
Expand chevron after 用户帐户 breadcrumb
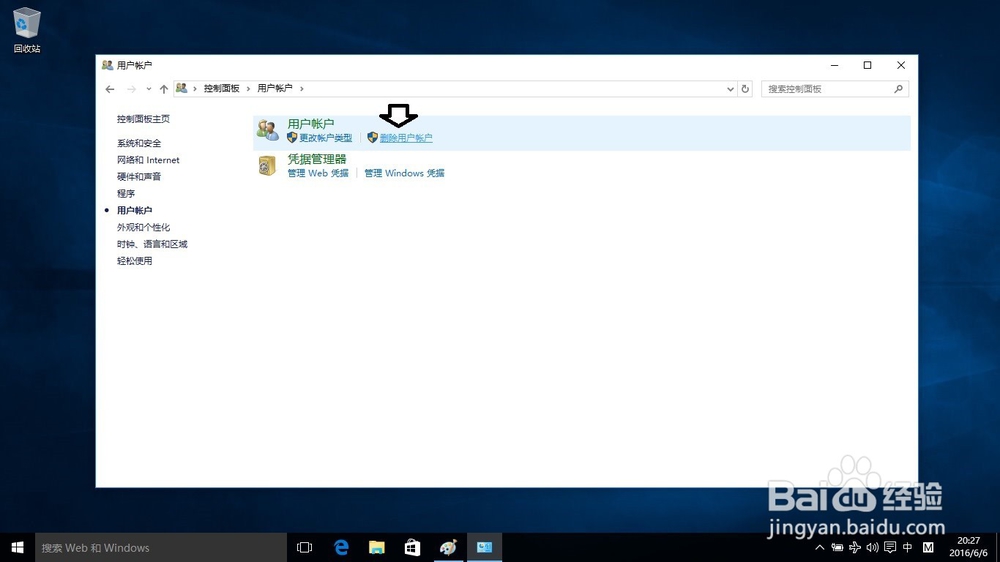click(302, 89)
